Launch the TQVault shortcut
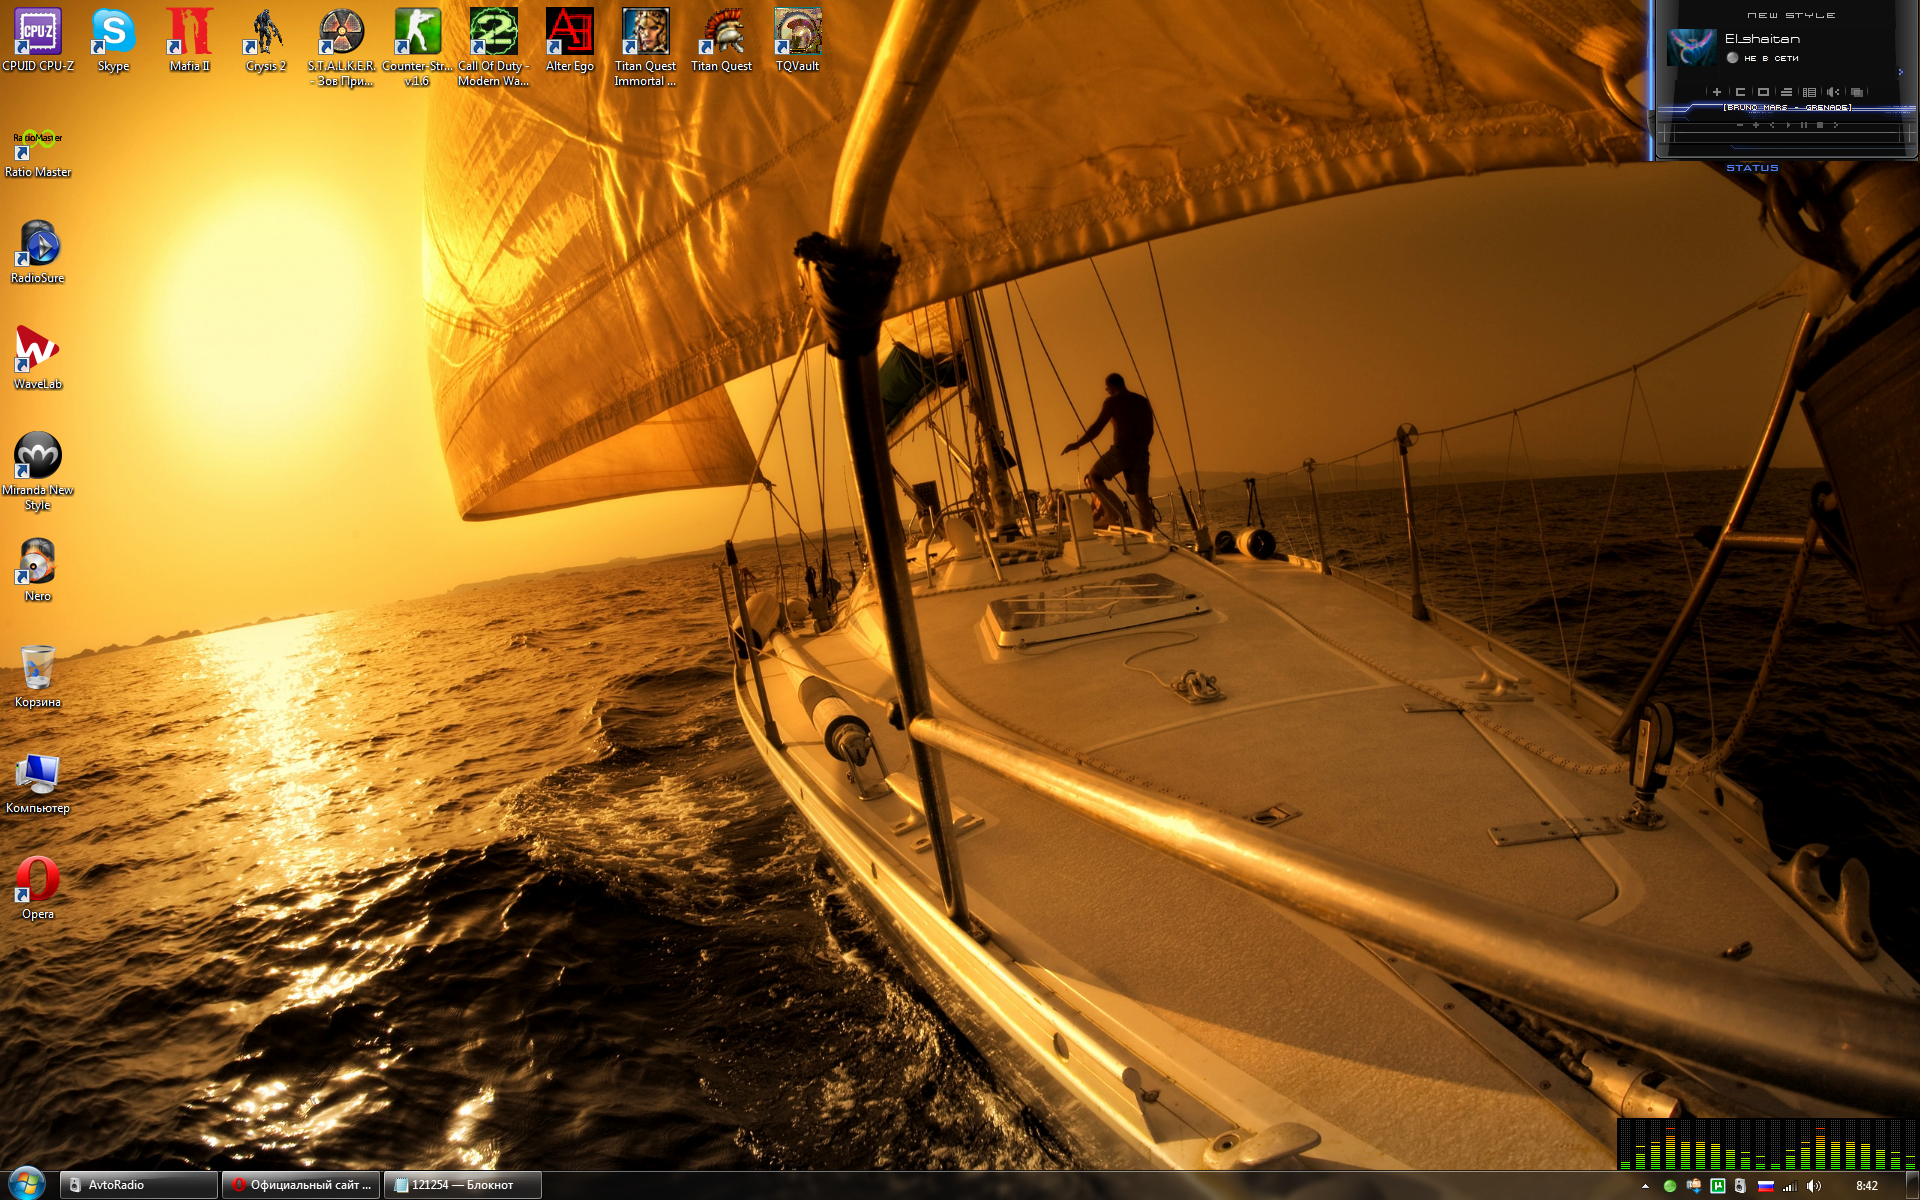The width and height of the screenshot is (1920, 1200). coord(797,35)
